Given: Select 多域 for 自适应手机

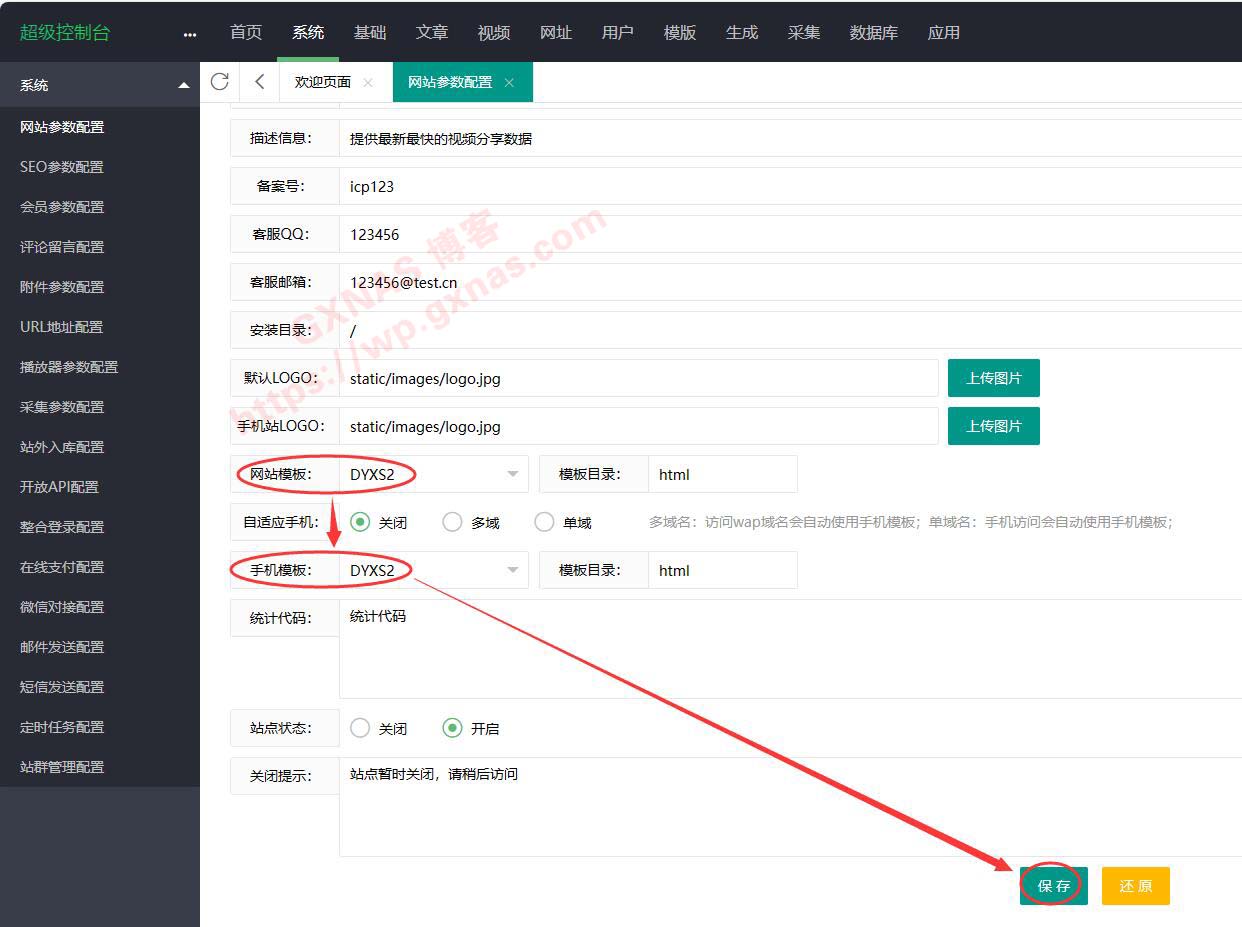Looking at the screenshot, I should [453, 522].
